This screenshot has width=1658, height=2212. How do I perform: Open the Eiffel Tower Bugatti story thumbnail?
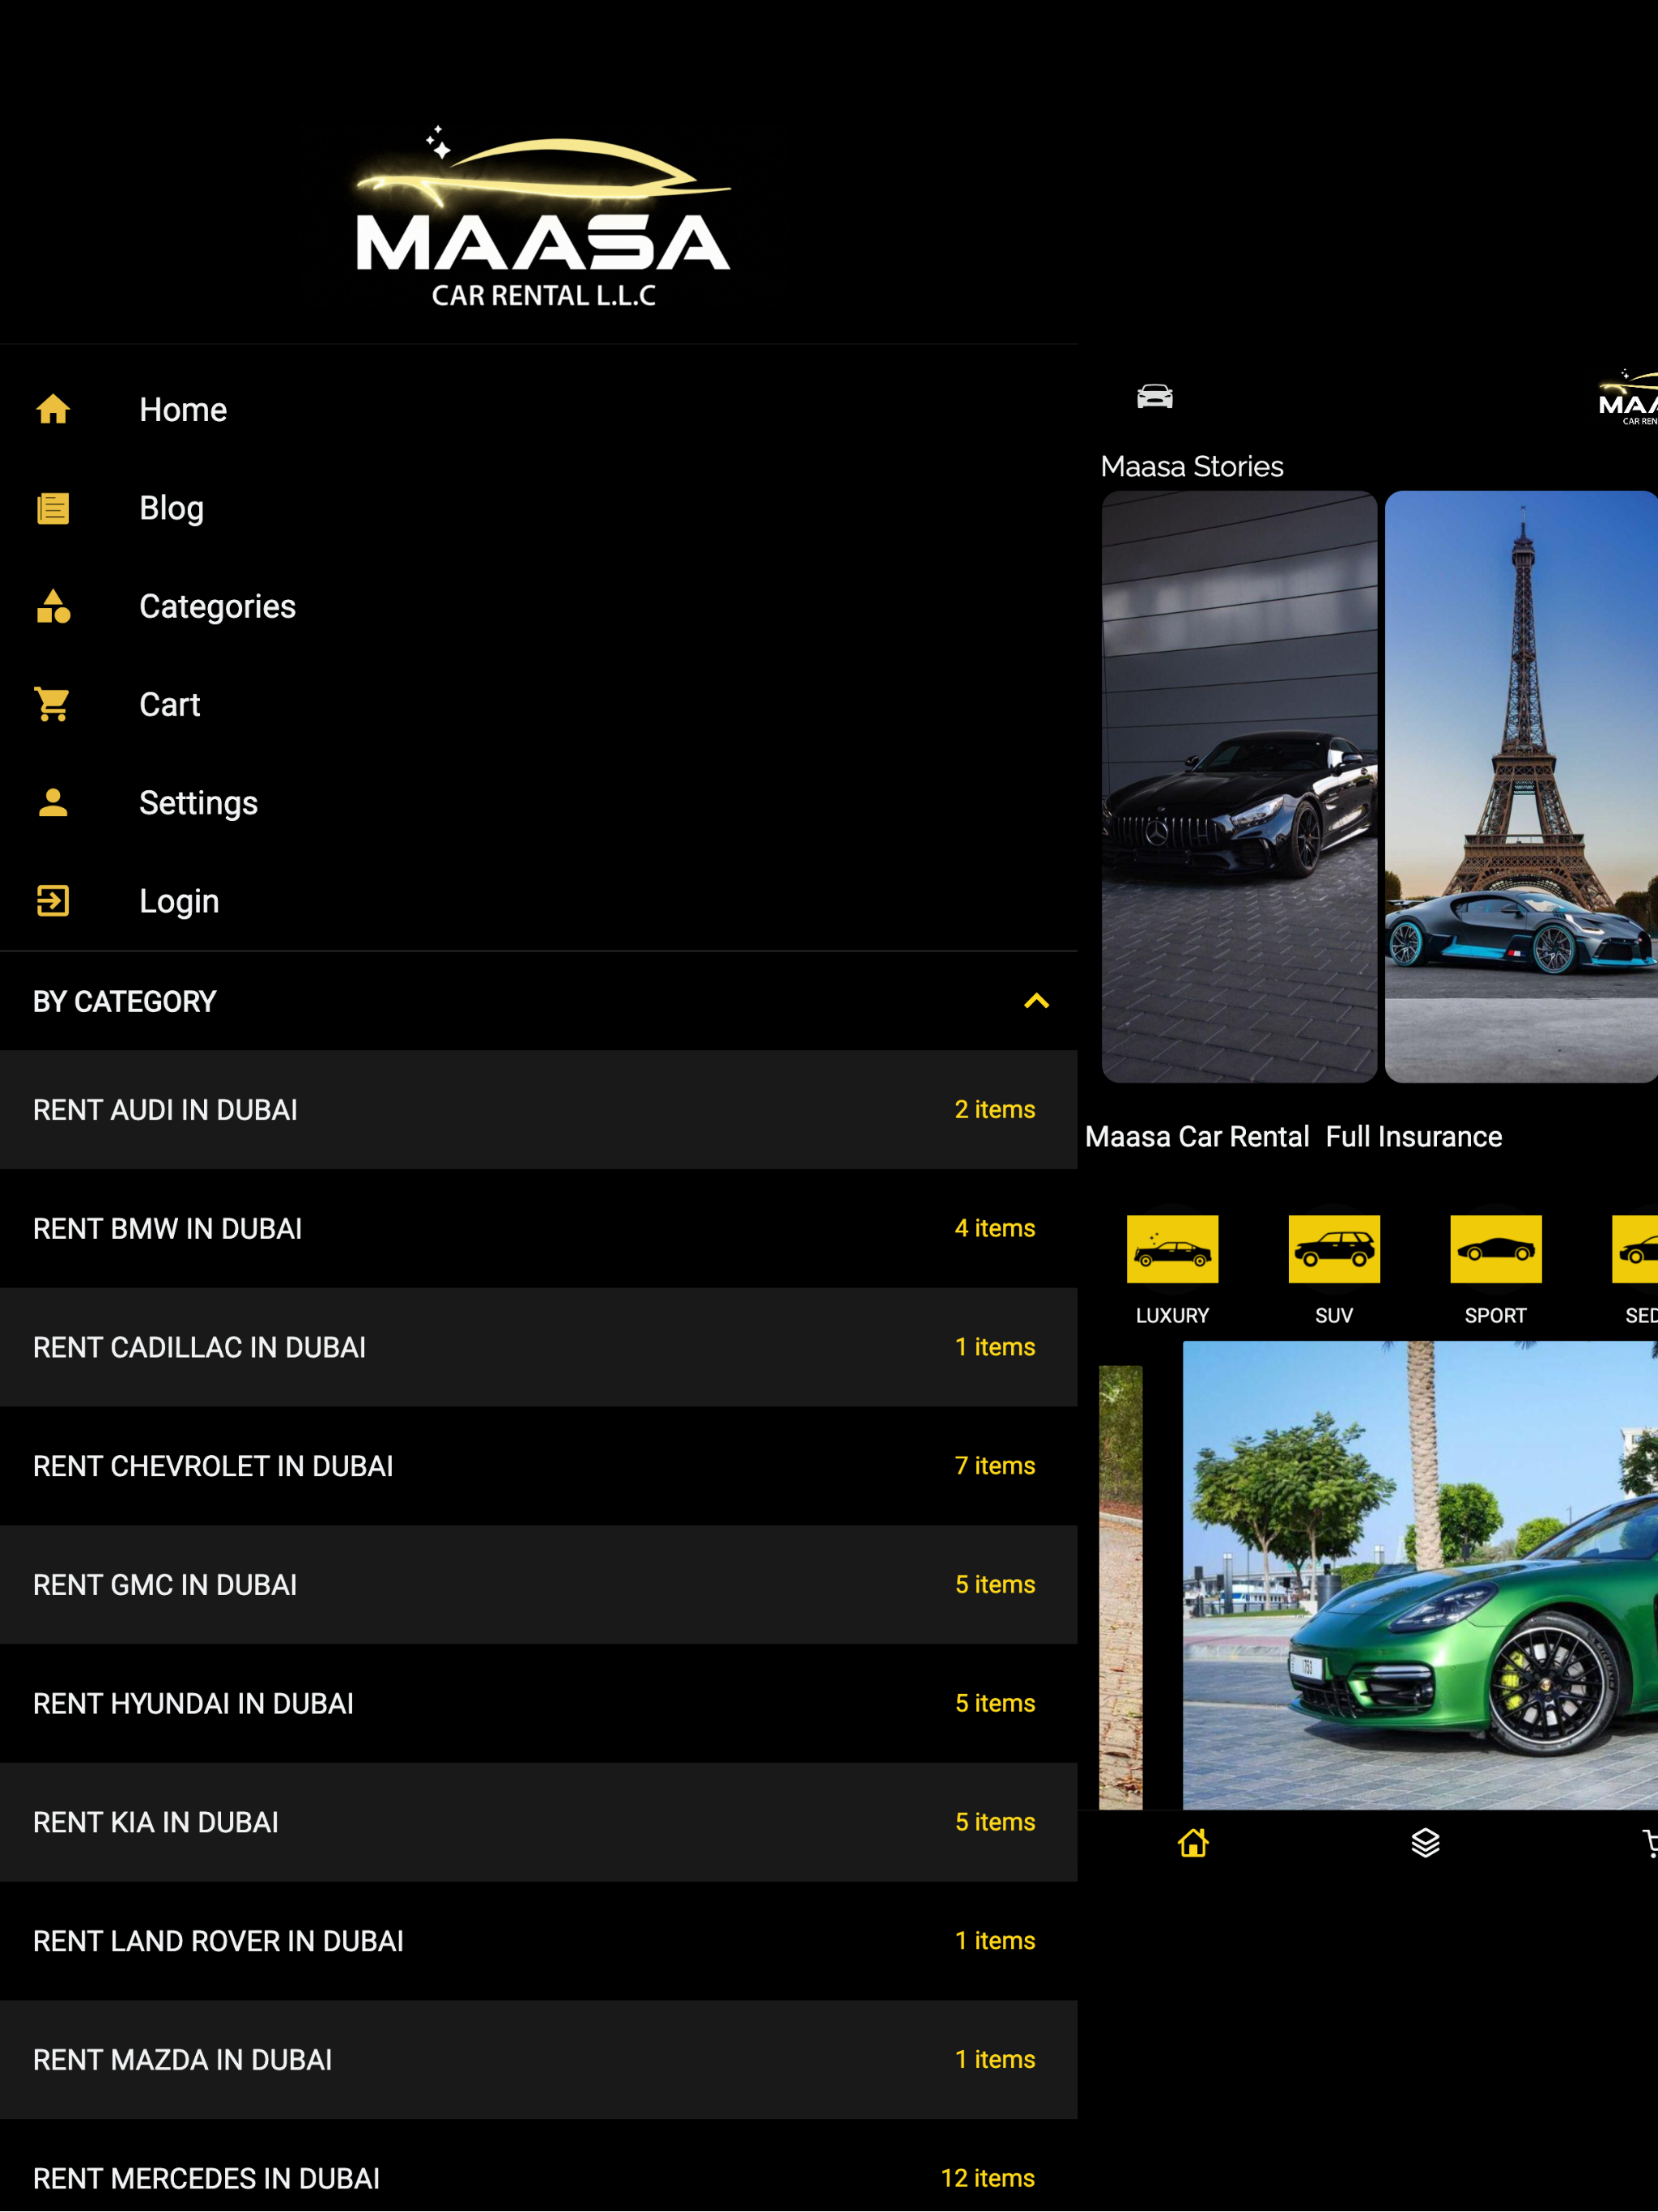coord(1521,786)
